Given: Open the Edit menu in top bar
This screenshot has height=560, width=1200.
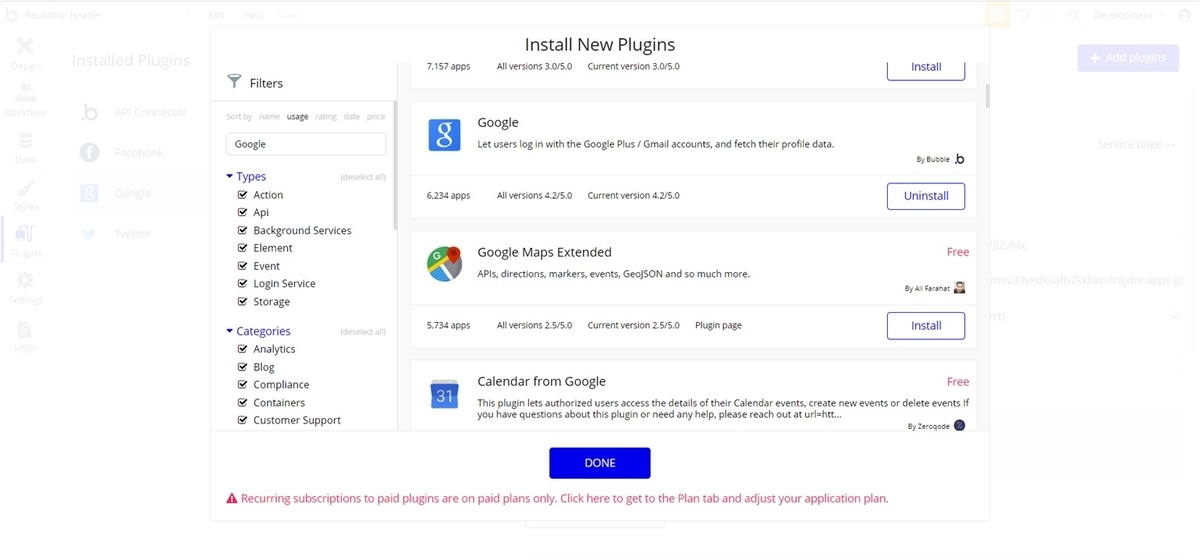Looking at the screenshot, I should 217,15.
